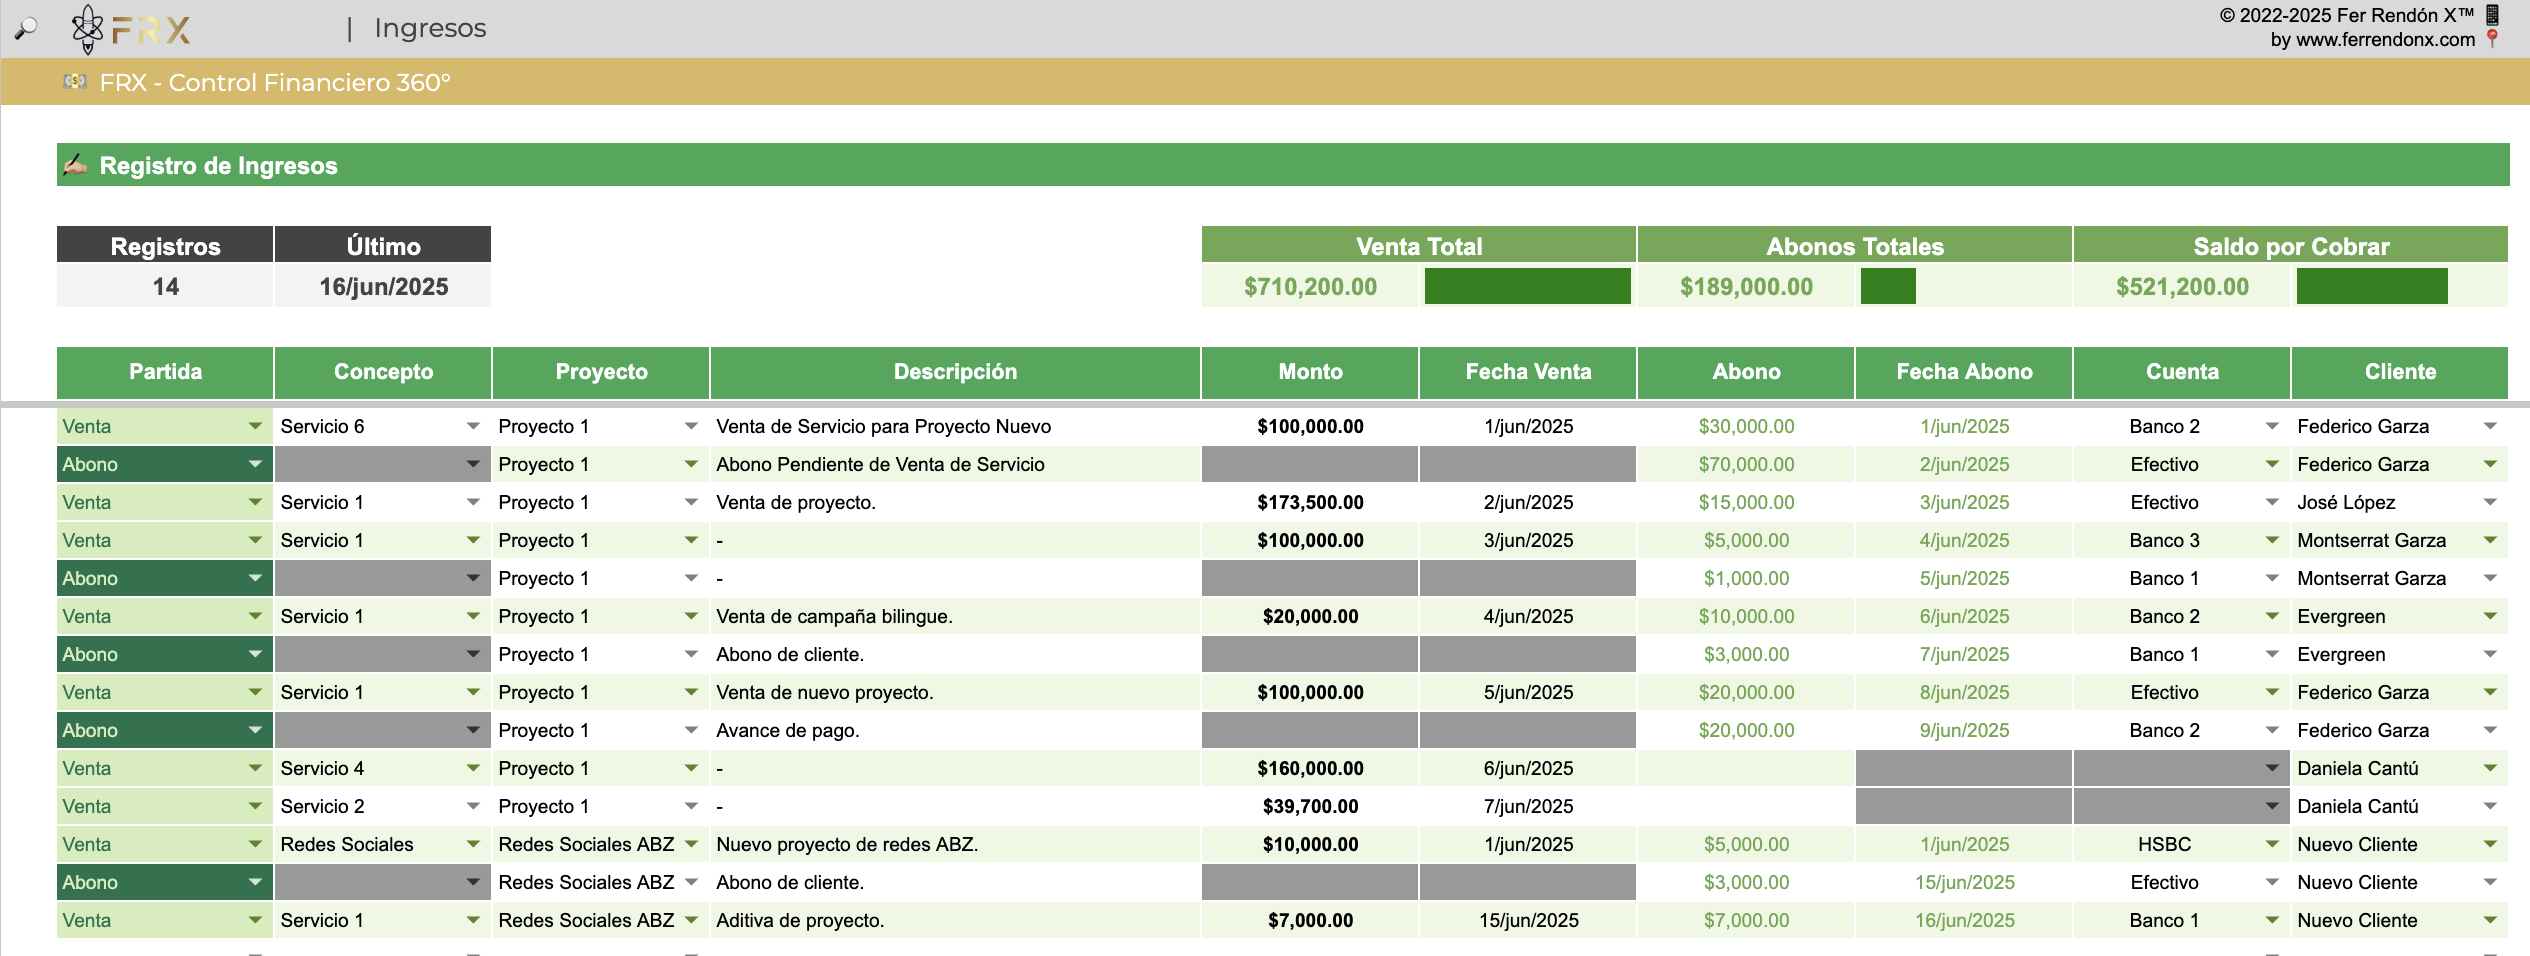Select the Proyecto column header

click(601, 372)
